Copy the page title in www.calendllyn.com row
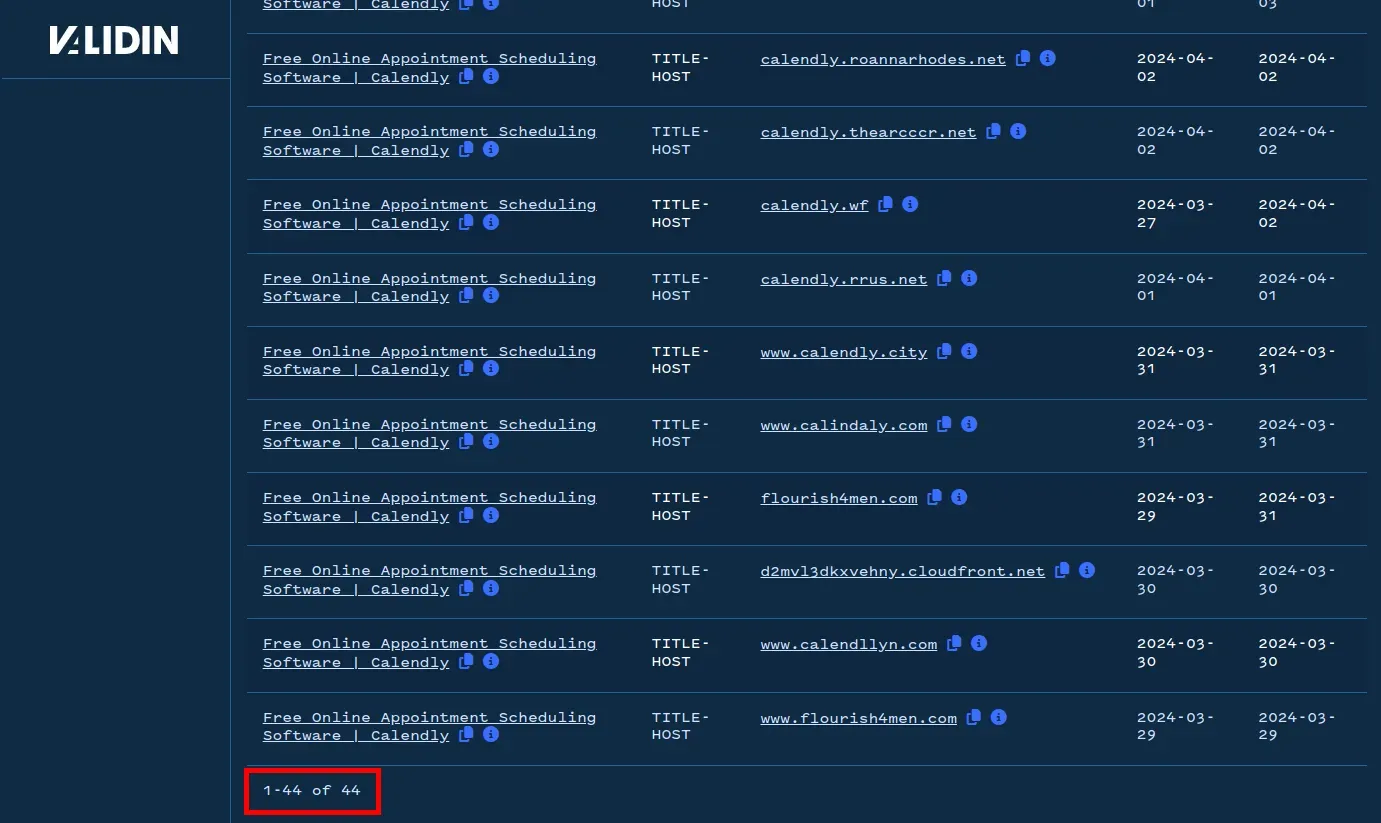Screen dimensions: 1381x823 point(466,661)
